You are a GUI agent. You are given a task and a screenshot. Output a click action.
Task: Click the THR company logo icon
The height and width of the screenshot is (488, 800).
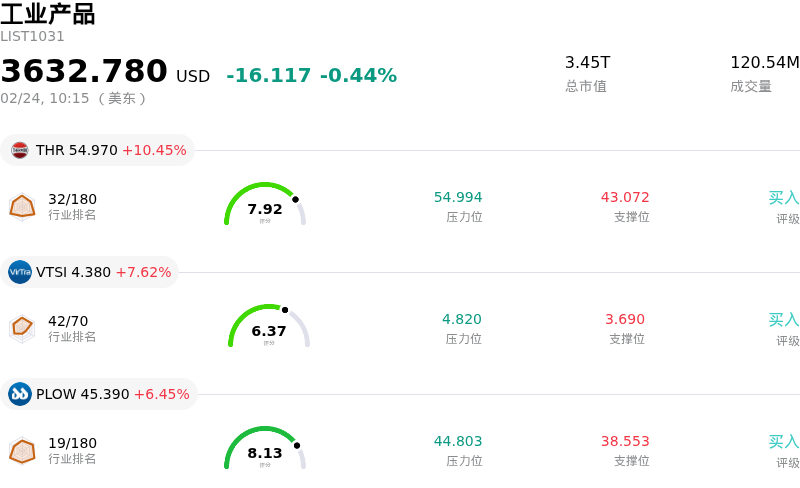click(20, 150)
